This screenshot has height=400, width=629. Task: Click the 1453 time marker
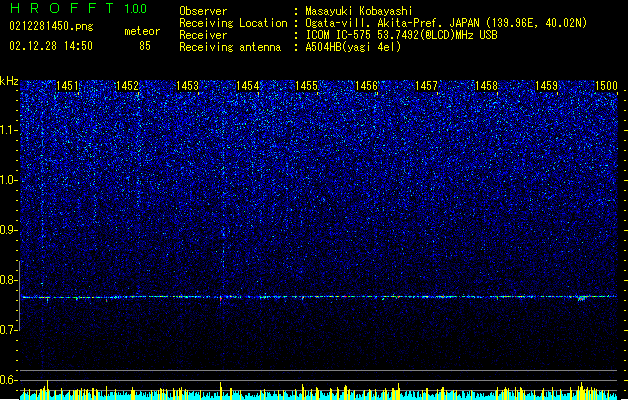187,86
